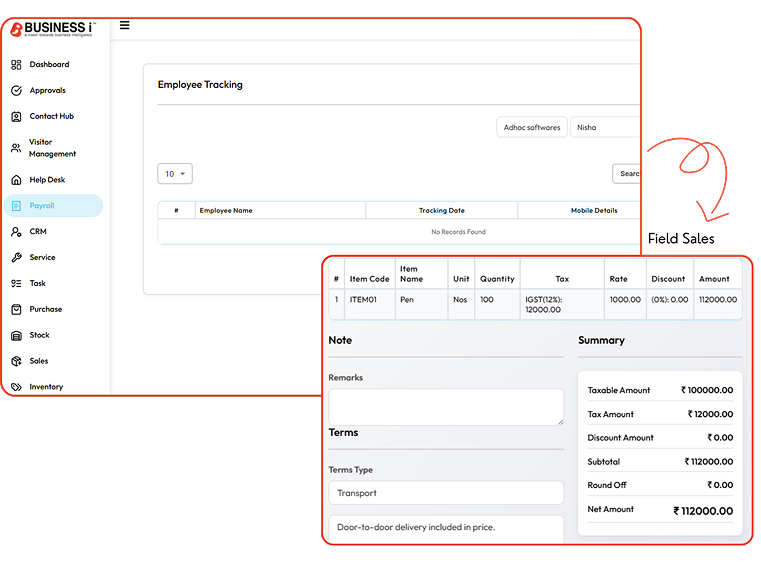Viewport: 761px width, 563px height.
Task: Click the Approvals checkmark icon
Action: (16, 91)
